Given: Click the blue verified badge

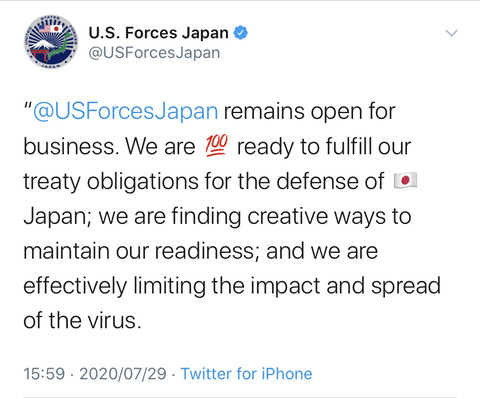Looking at the screenshot, I should pos(241,33).
